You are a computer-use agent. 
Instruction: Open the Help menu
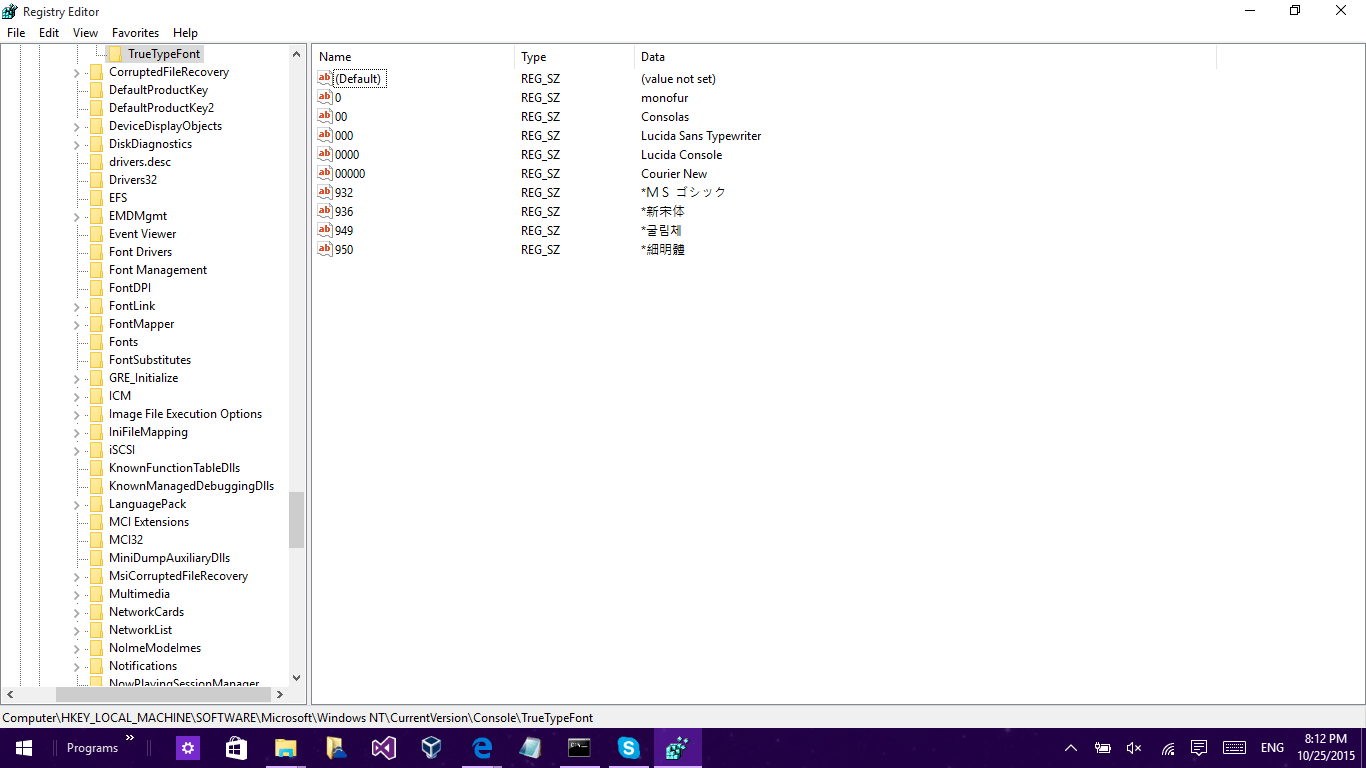[185, 33]
